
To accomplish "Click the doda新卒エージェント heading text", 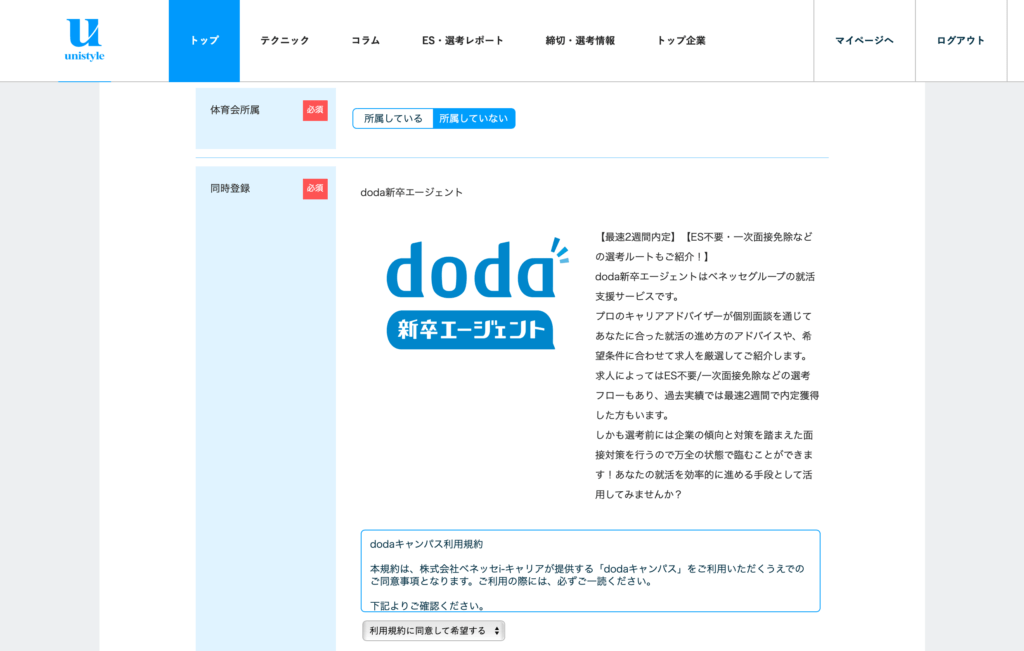I will tap(411, 192).
